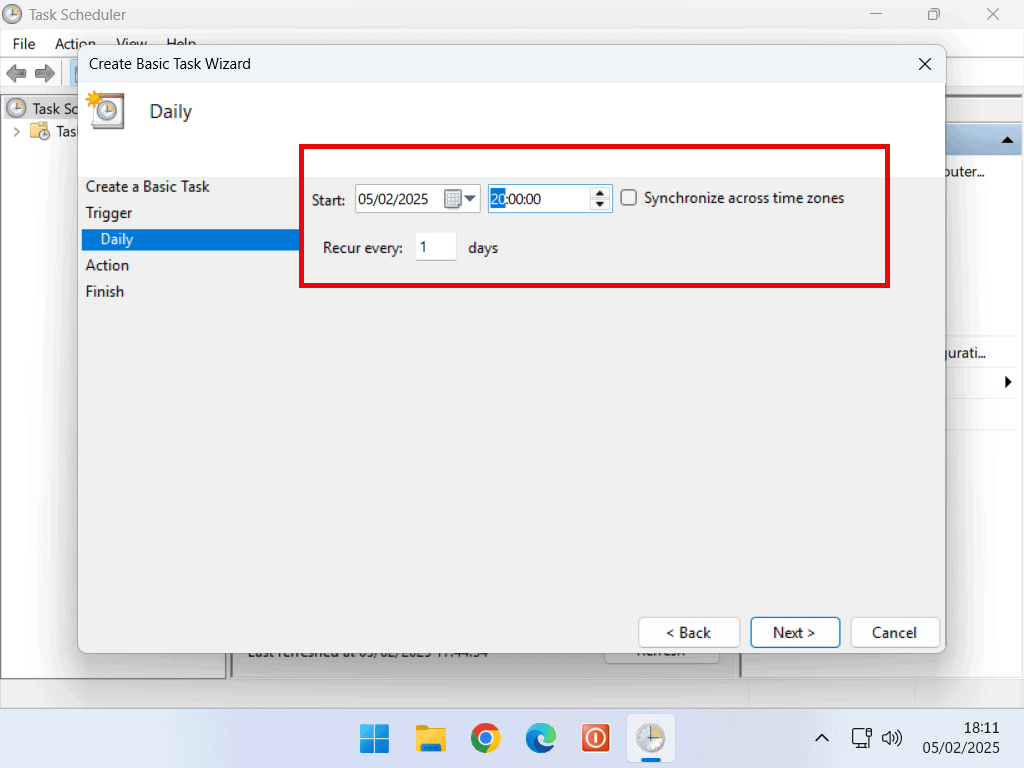
Task: Open Windows Start menu
Action: pos(375,739)
